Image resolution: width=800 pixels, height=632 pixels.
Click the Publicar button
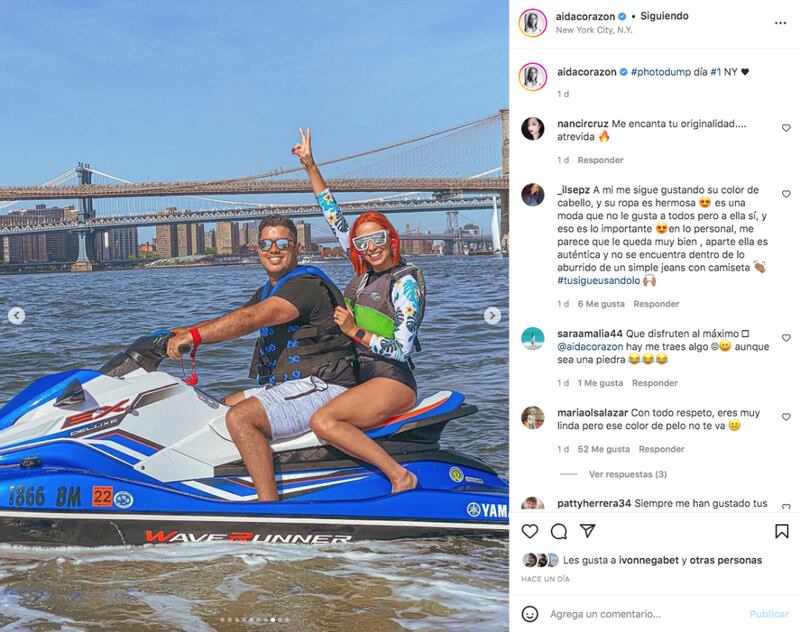click(769, 614)
